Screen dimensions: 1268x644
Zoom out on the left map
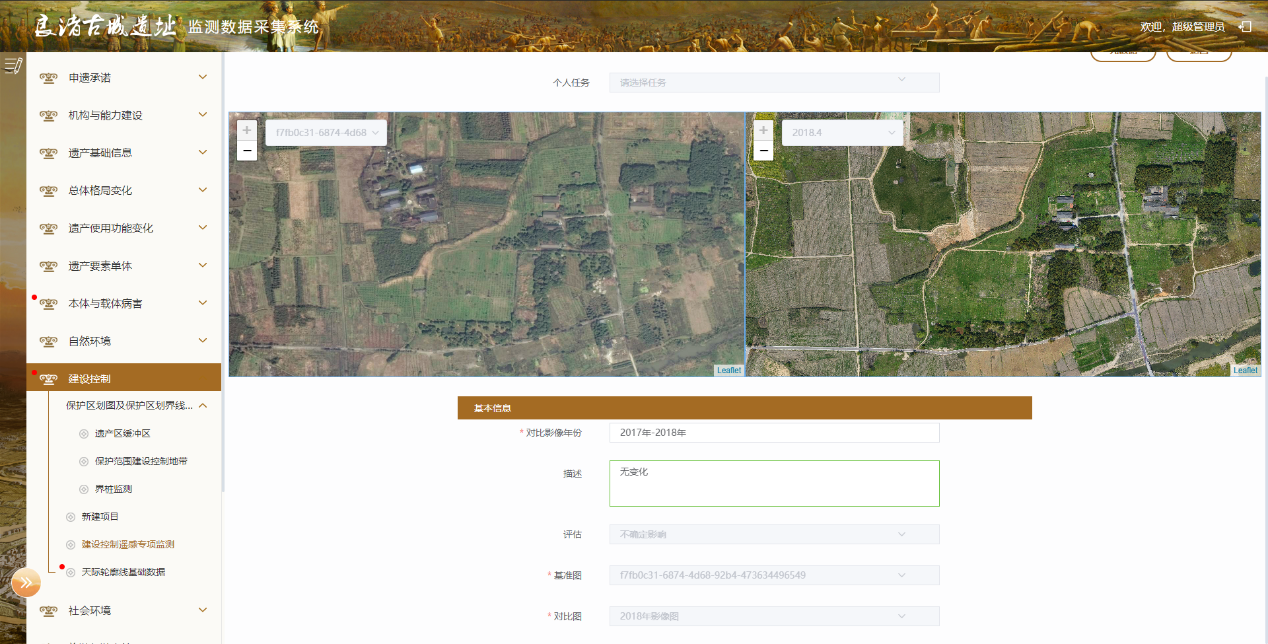247,151
